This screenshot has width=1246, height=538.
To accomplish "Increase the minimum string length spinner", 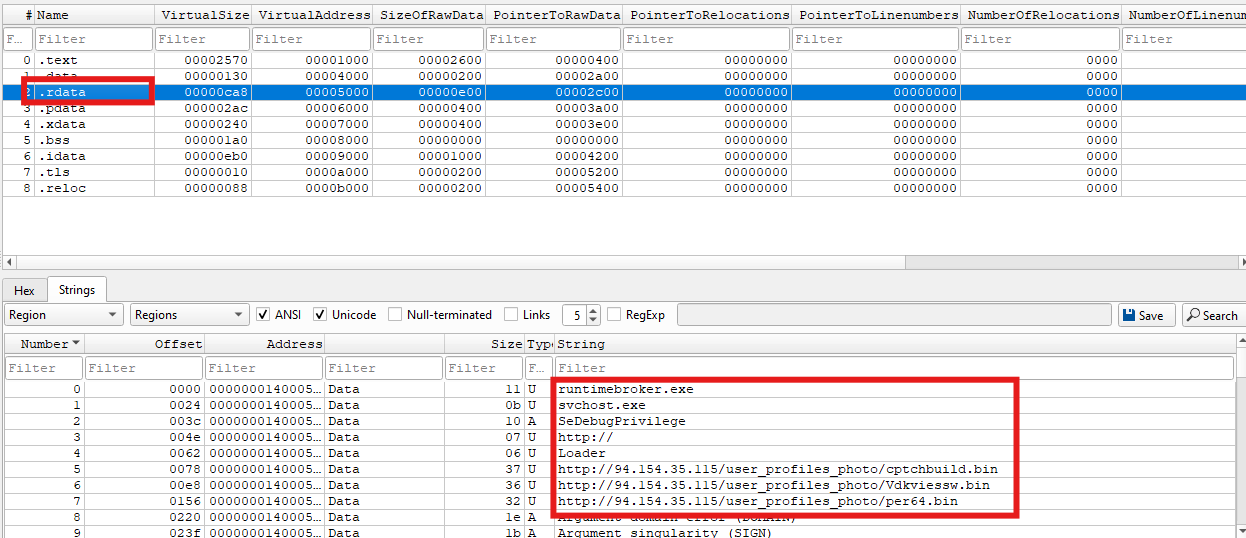I will tap(594, 310).
